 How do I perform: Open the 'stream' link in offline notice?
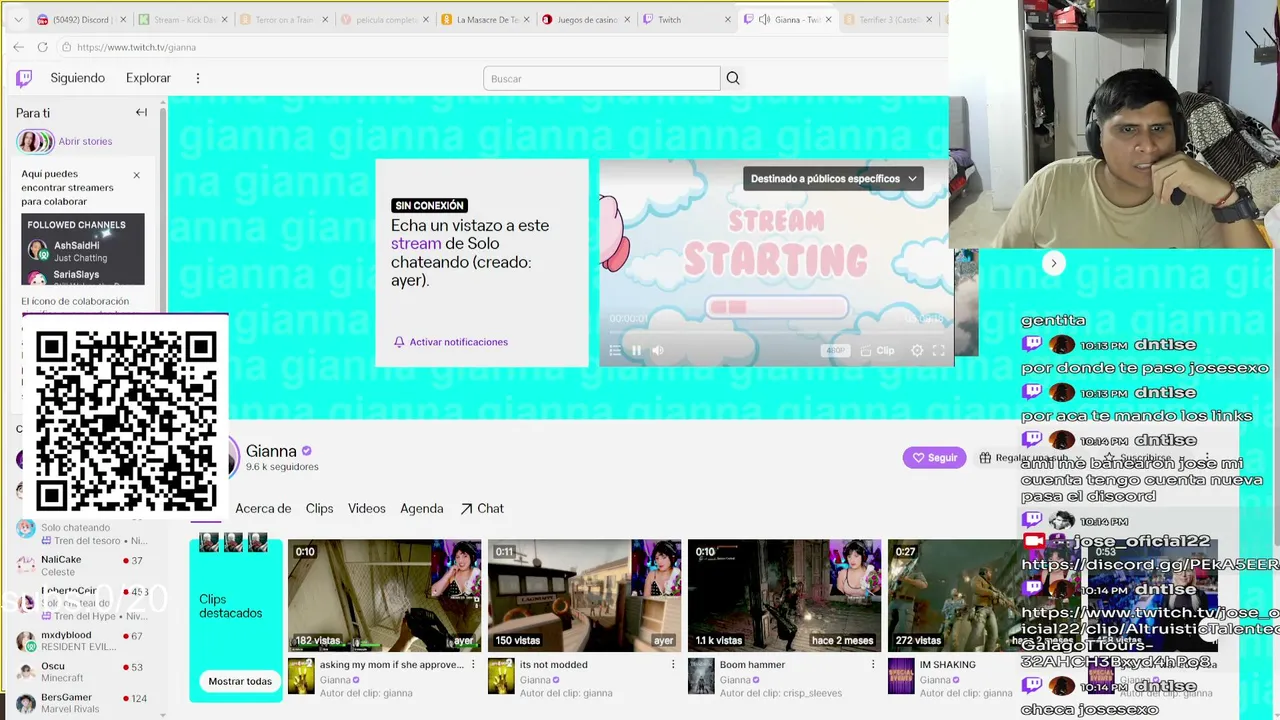point(416,243)
